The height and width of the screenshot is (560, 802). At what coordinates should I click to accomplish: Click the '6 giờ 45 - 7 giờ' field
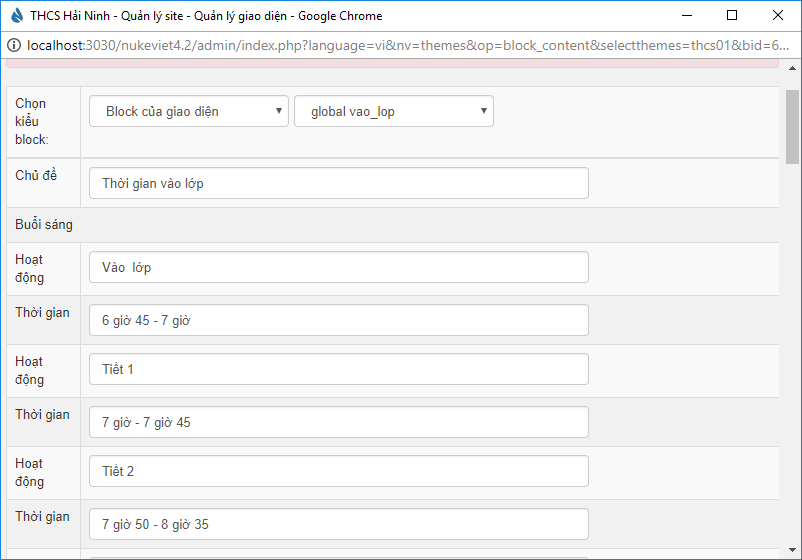339,320
